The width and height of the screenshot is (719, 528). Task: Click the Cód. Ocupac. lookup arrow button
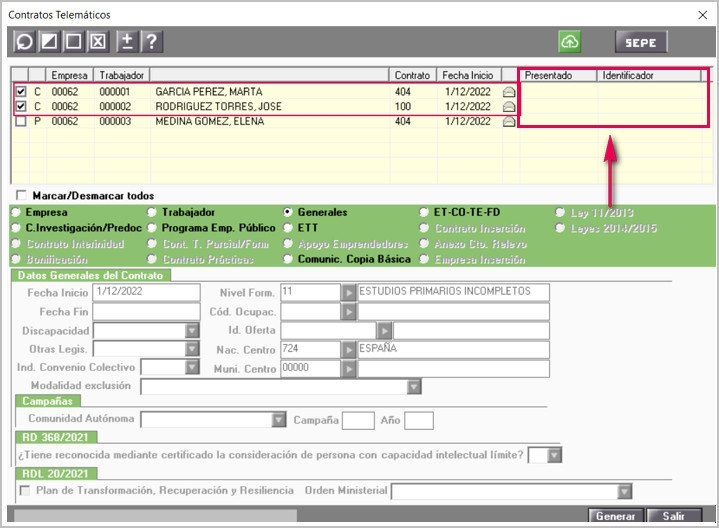(348, 312)
